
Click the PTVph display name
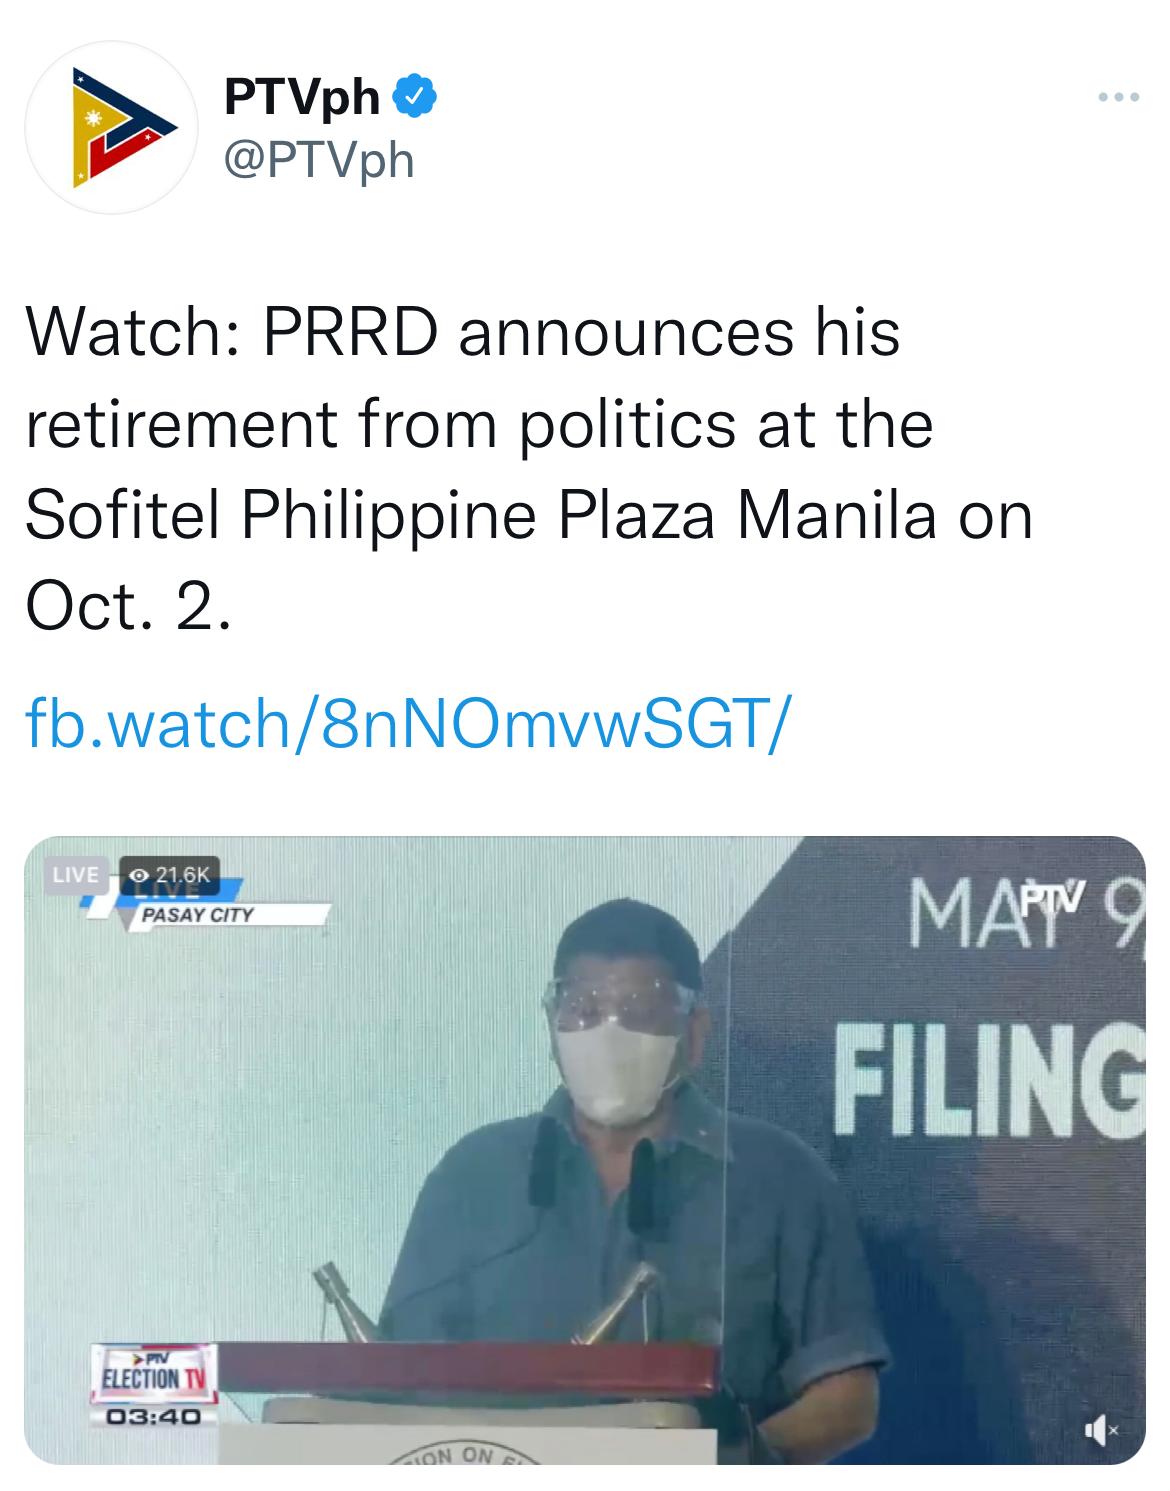[x=302, y=97]
